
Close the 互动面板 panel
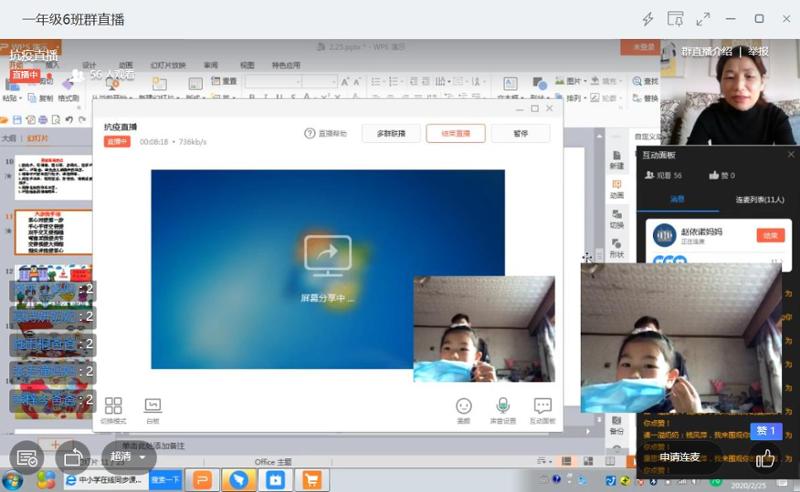coord(791,154)
